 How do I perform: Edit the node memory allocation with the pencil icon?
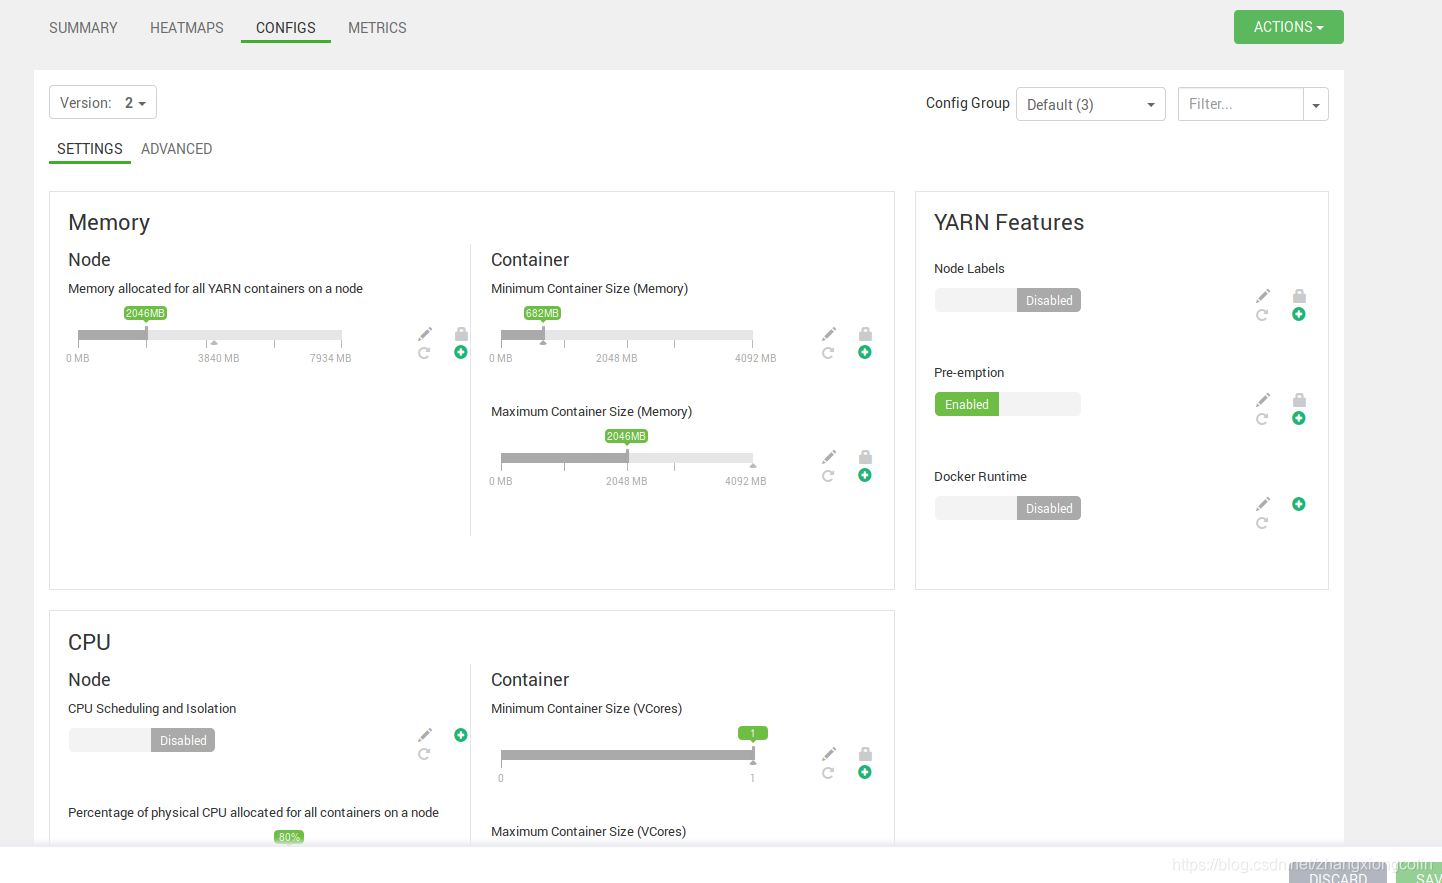(x=425, y=334)
